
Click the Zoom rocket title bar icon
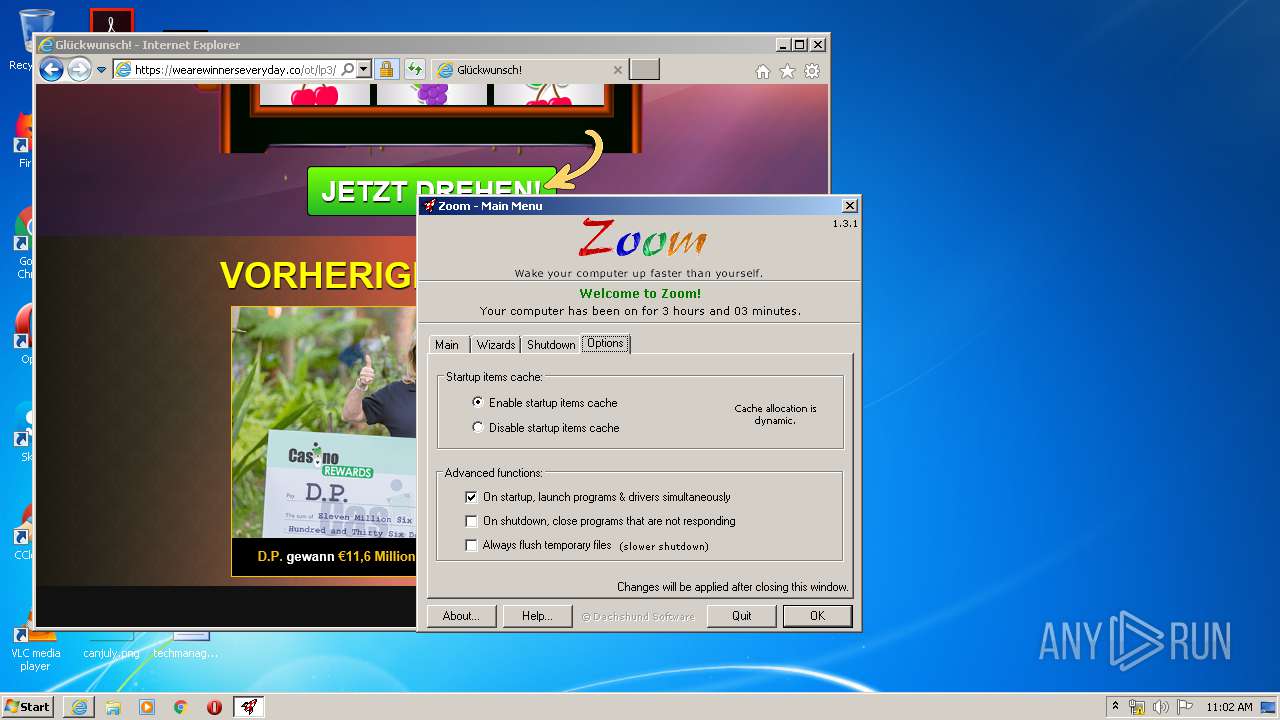pyautogui.click(x=429, y=206)
